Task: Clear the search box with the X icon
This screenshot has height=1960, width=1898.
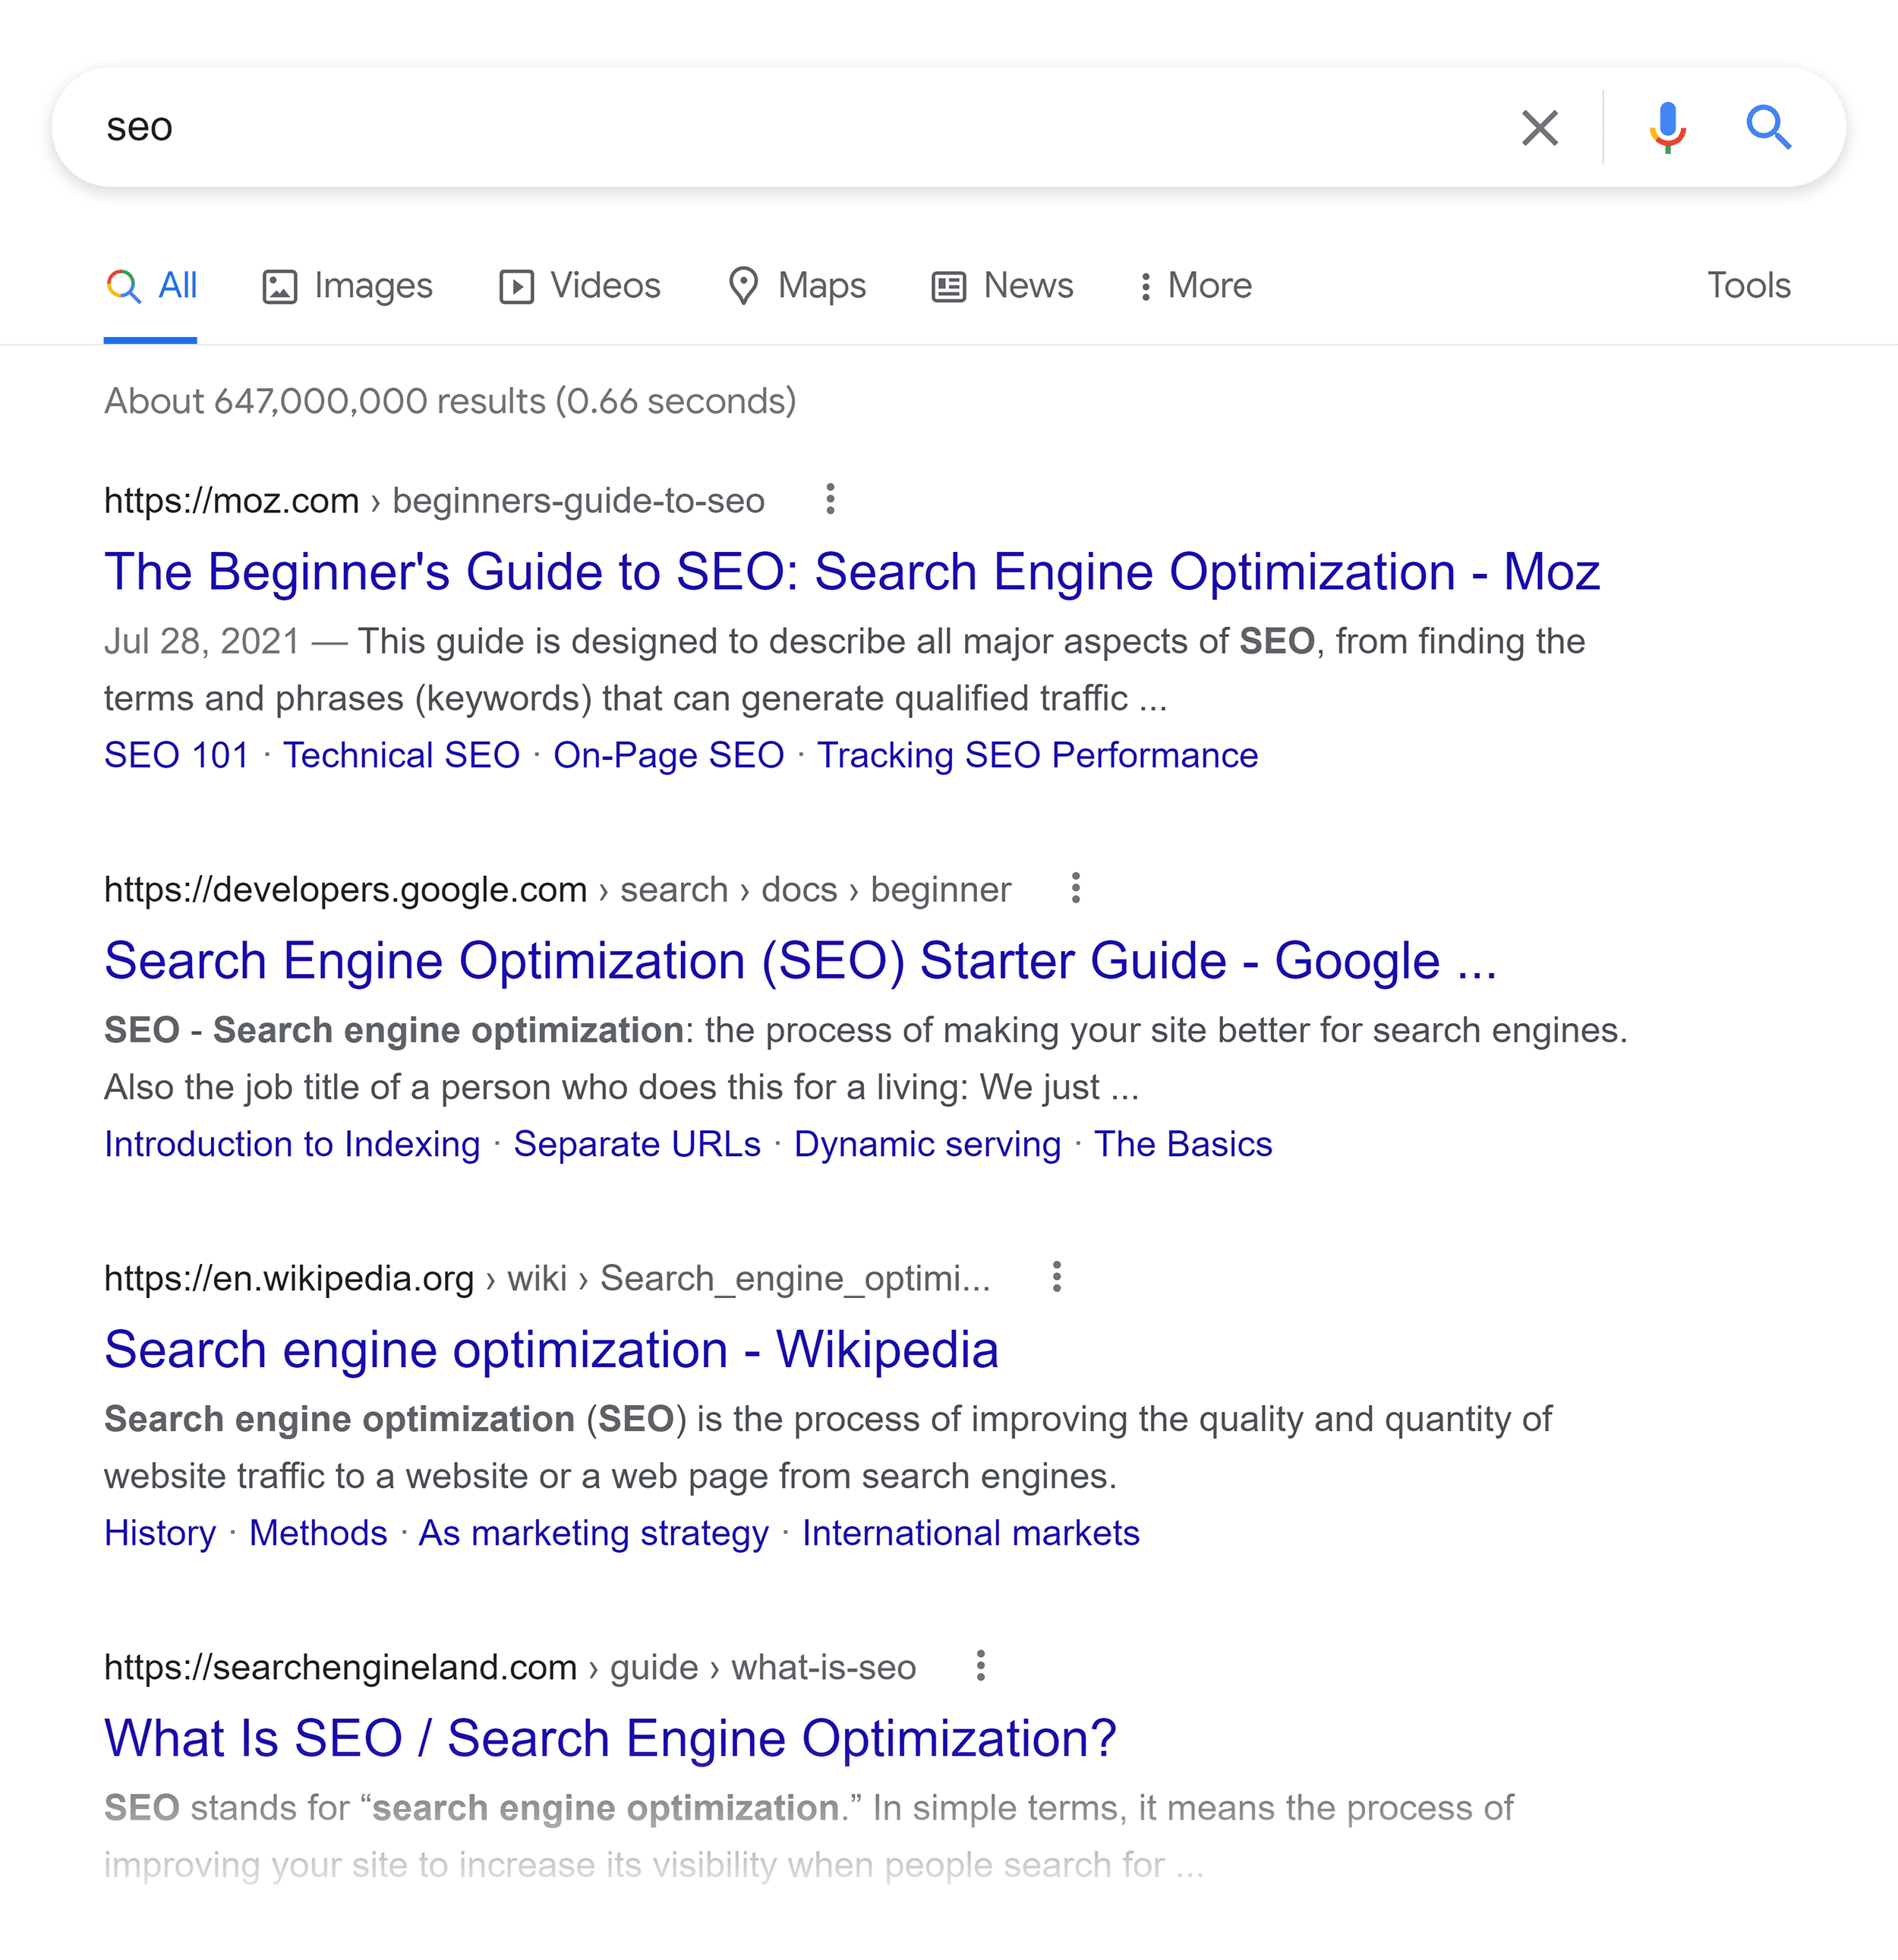Action: click(1539, 128)
